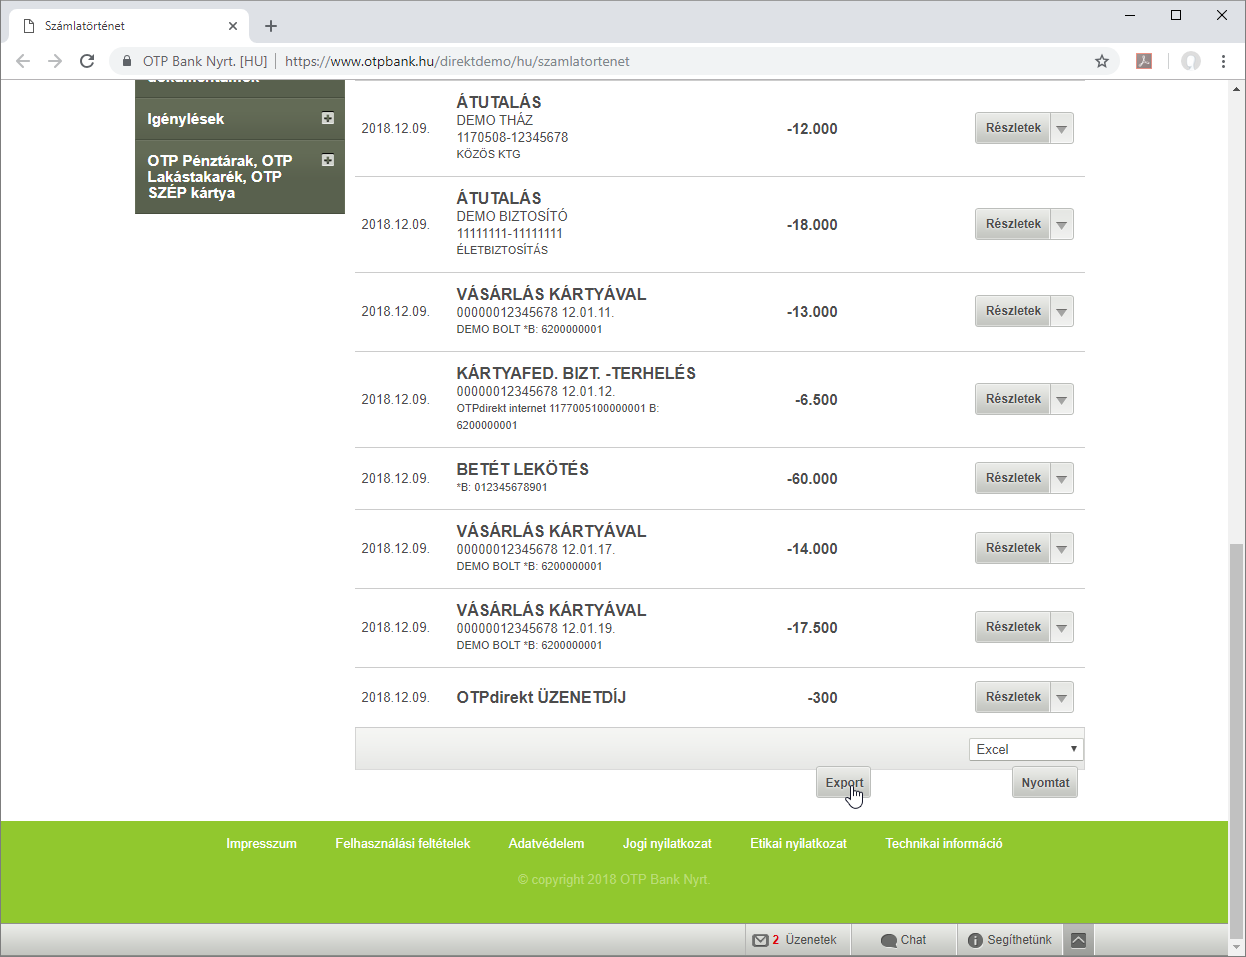Click Részletek for KÁRTYAFED. BIZT. row
The image size is (1246, 957).
(1012, 399)
